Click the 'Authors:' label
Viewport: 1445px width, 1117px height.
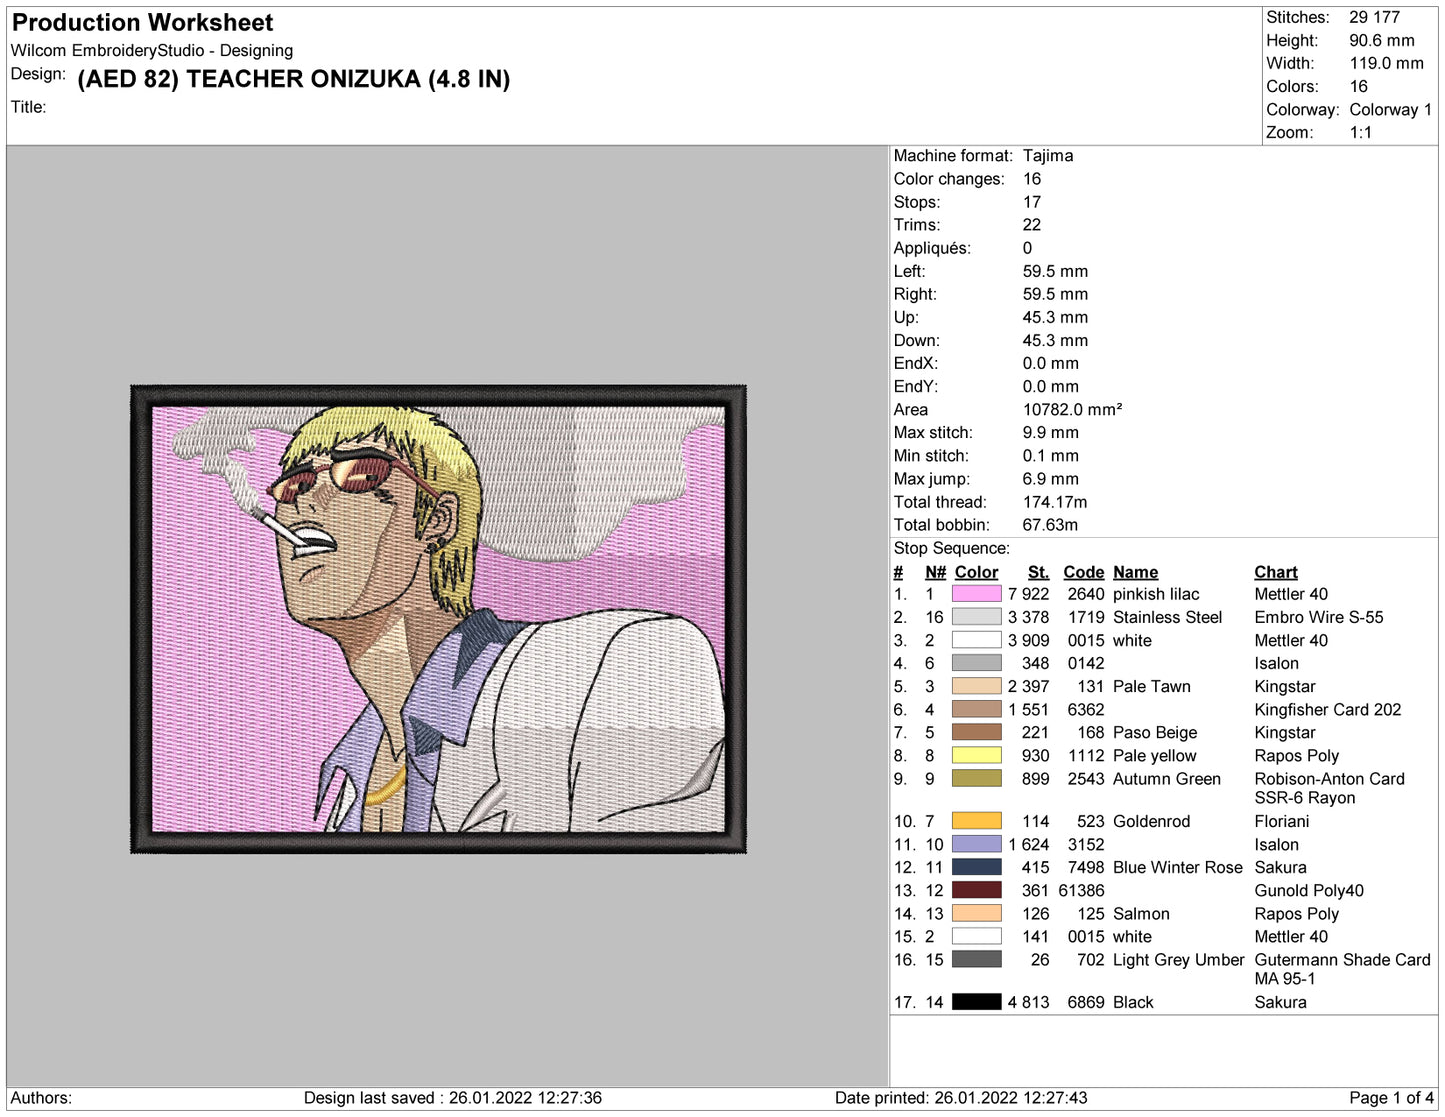(x=41, y=1097)
